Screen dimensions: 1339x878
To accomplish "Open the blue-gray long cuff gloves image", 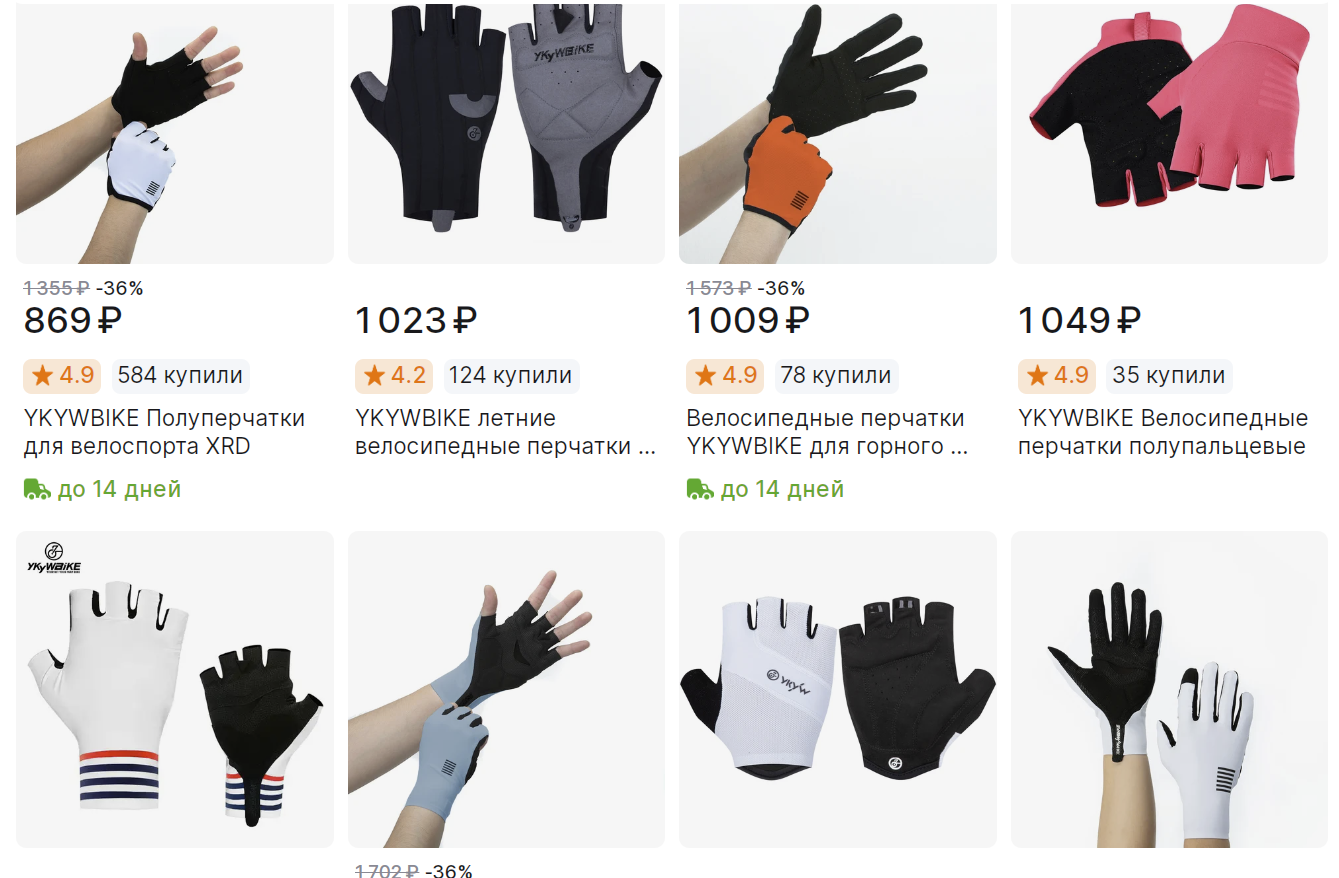I will [506, 689].
